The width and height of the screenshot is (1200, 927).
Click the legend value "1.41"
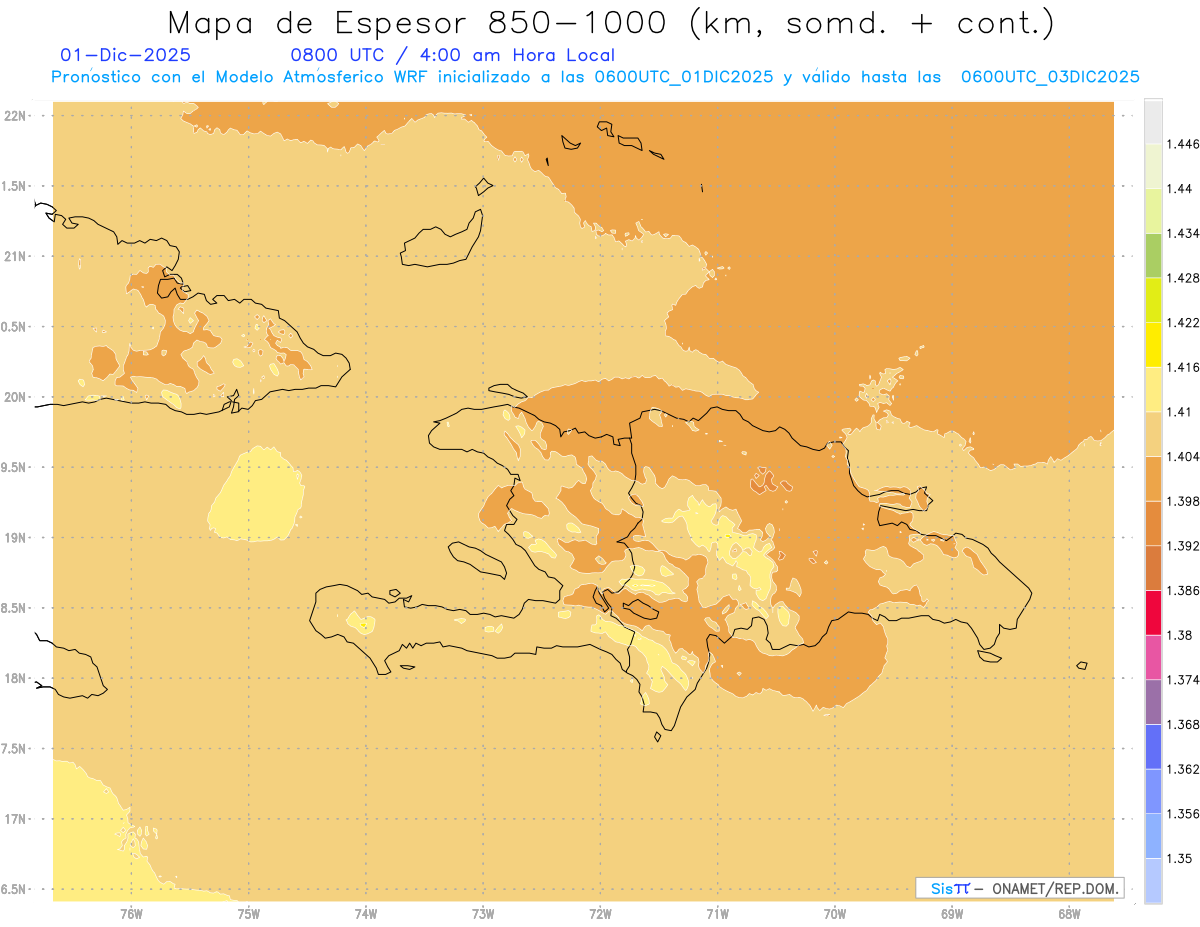pyautogui.click(x=1180, y=412)
